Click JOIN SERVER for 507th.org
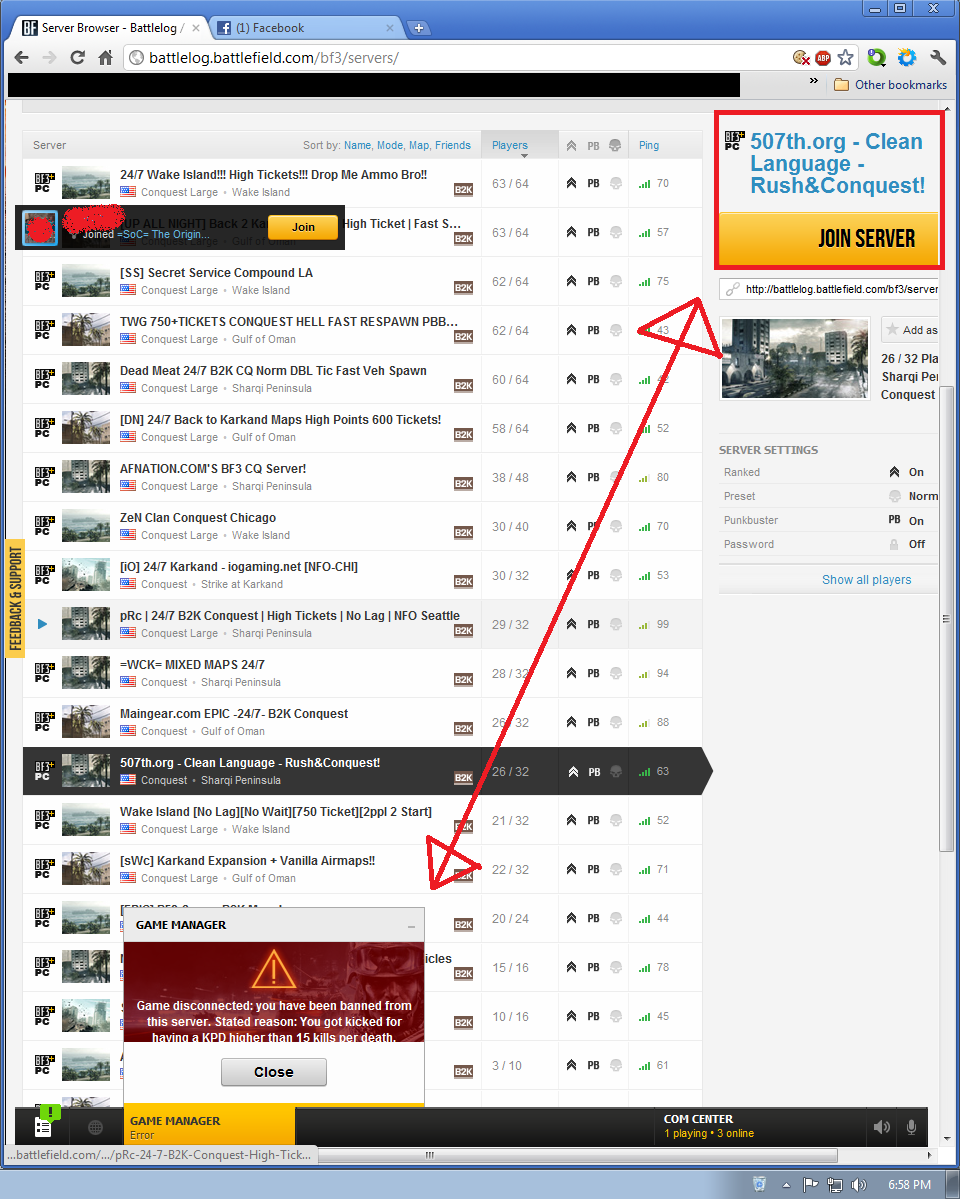The width and height of the screenshot is (960, 1199). pyautogui.click(x=829, y=238)
